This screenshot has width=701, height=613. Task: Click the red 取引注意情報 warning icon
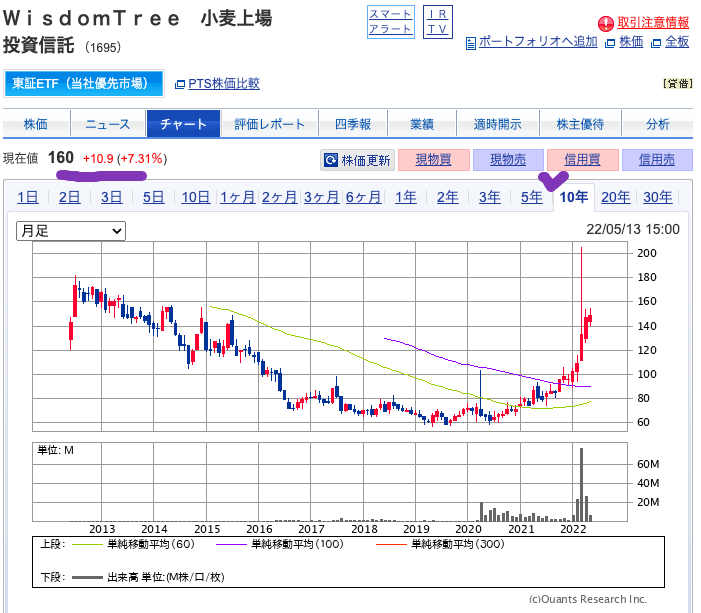[x=606, y=24]
